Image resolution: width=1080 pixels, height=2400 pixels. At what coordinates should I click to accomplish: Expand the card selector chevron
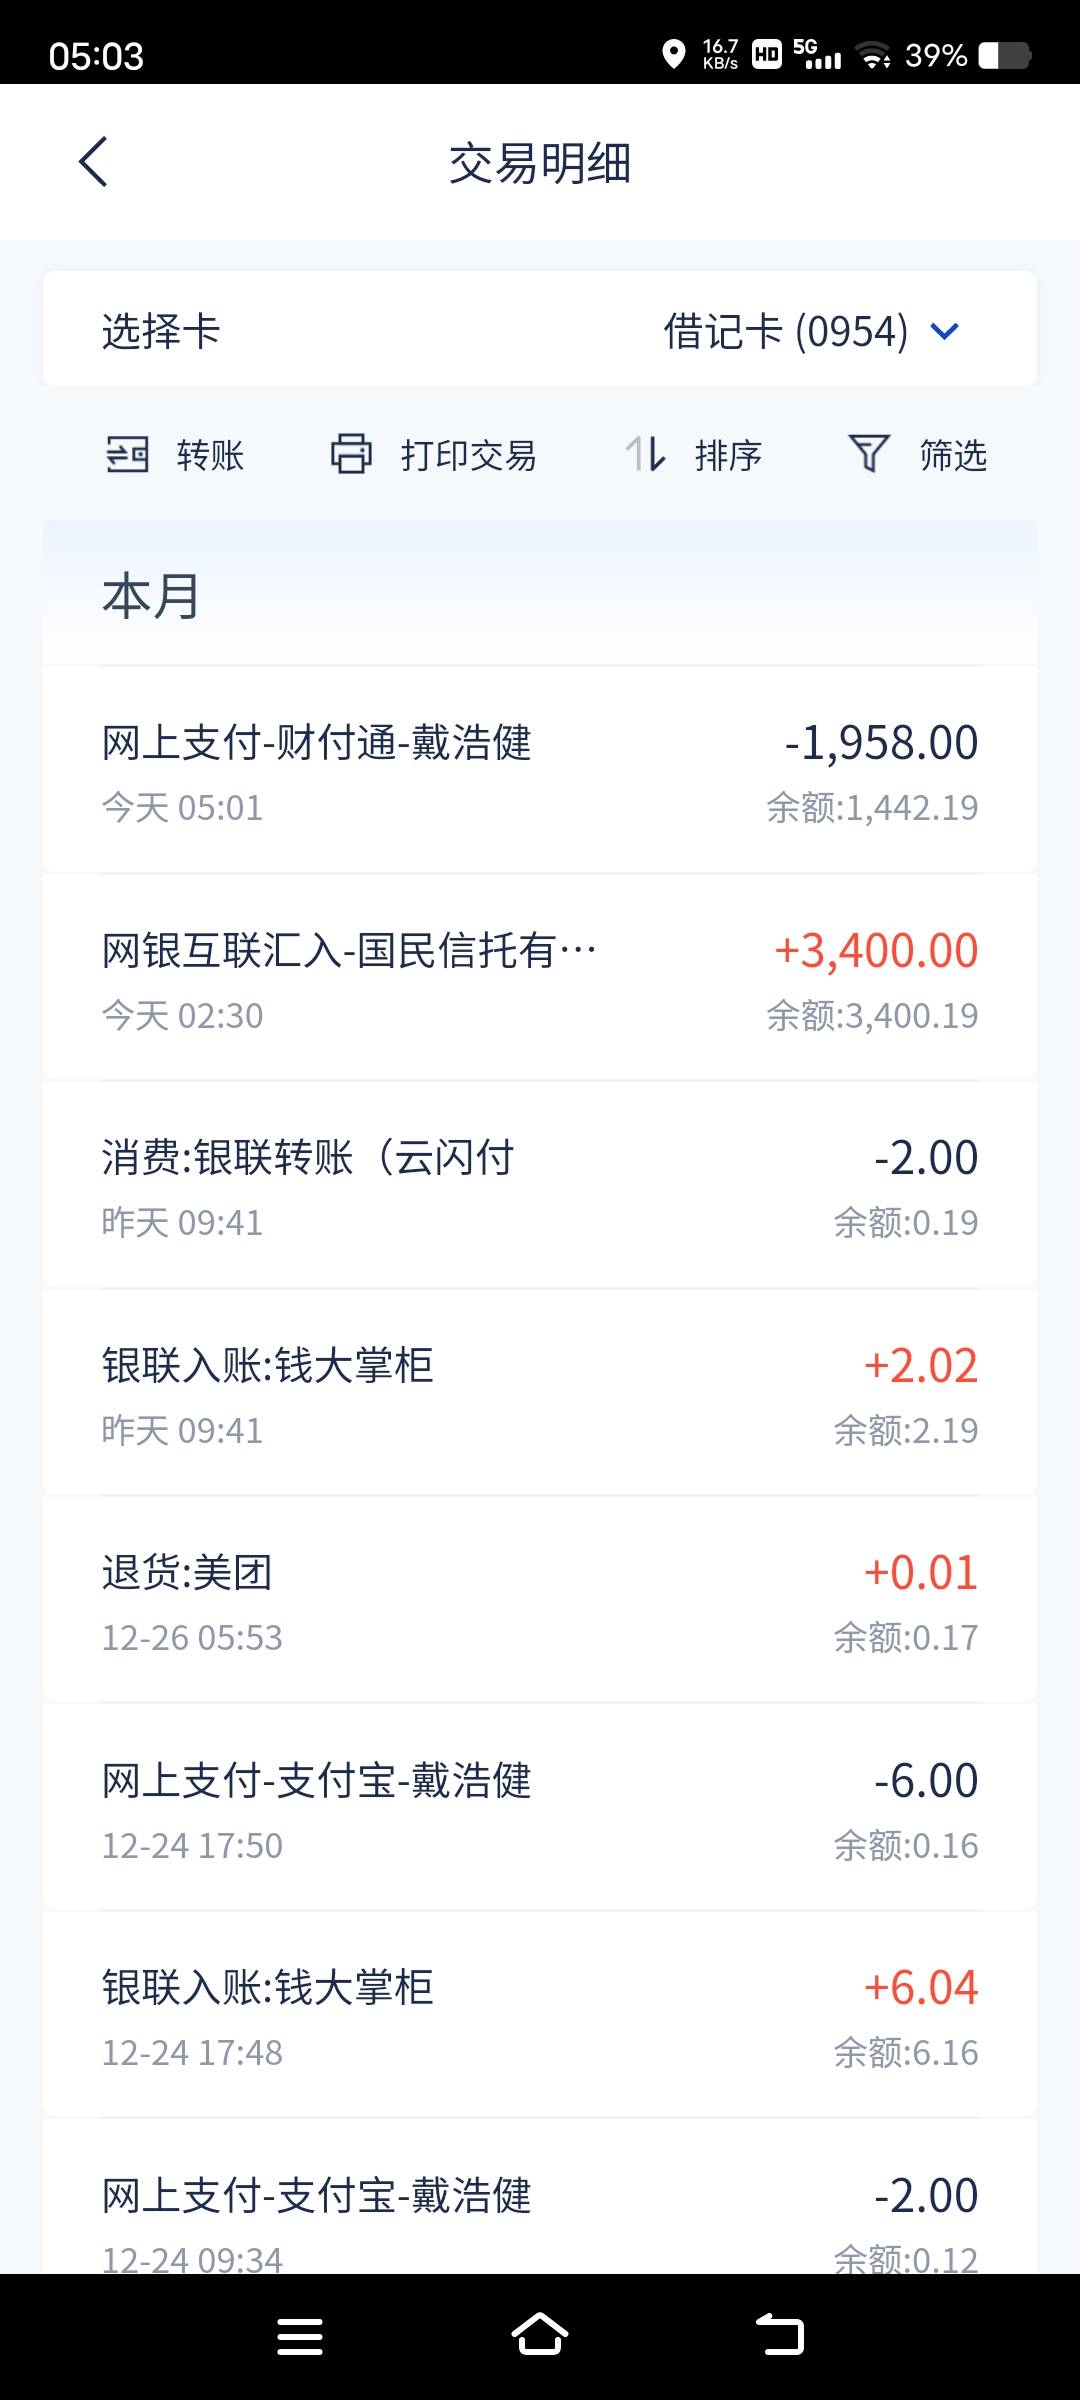[x=944, y=331]
